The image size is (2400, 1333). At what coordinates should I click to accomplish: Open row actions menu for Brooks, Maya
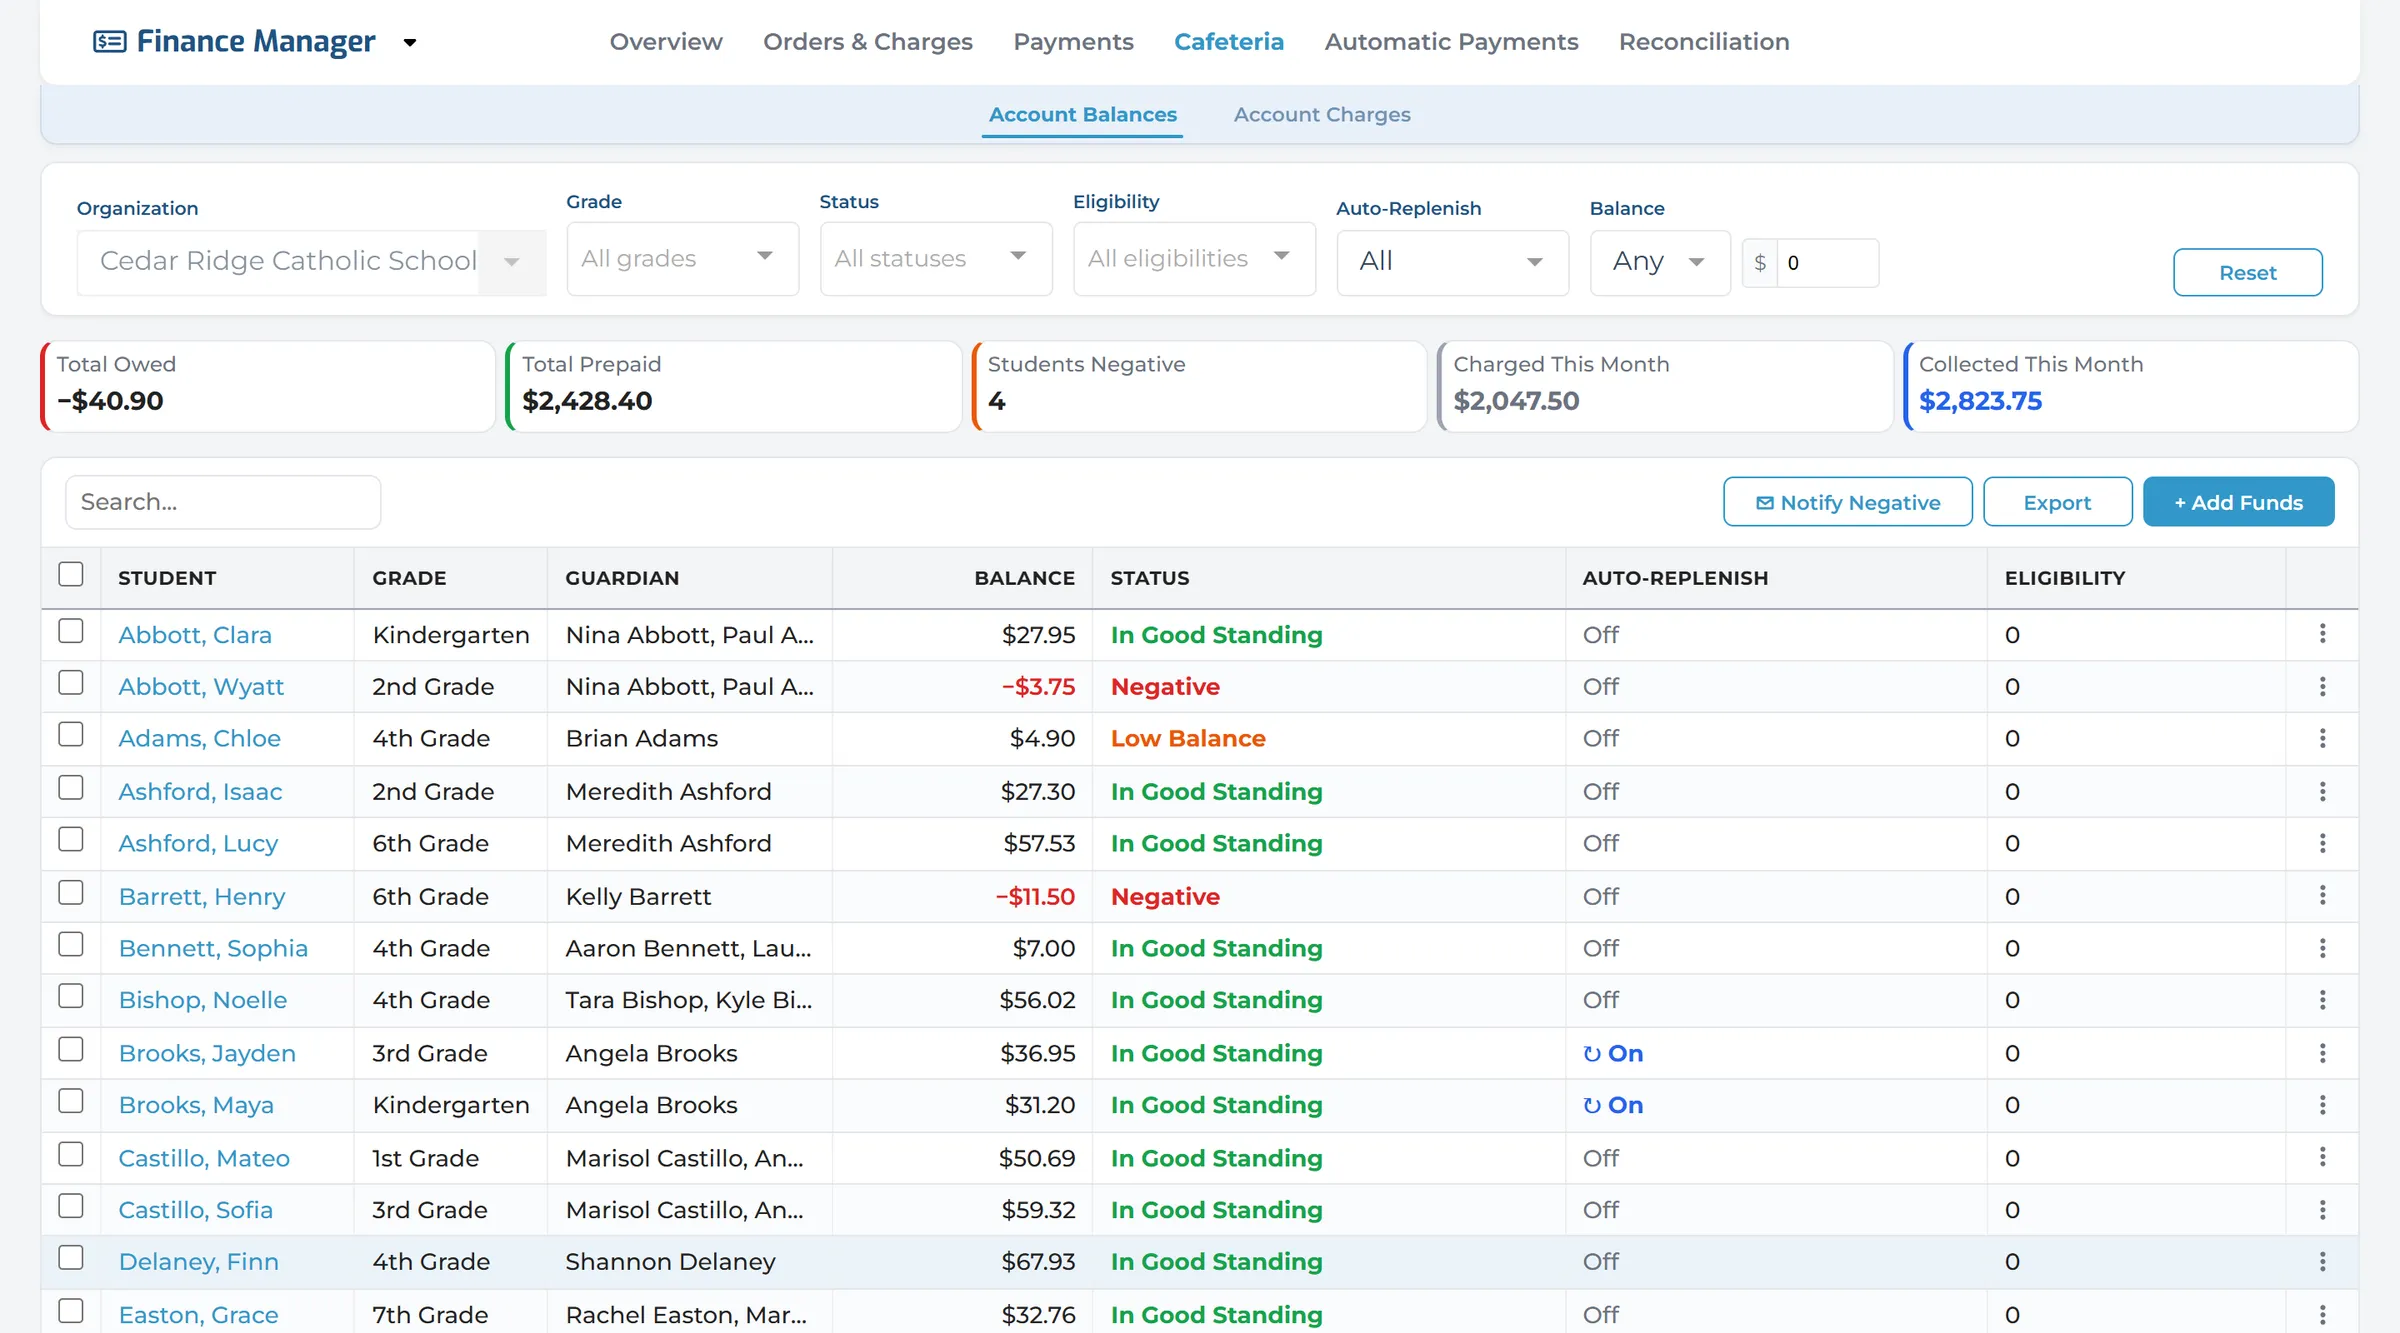2322,1105
